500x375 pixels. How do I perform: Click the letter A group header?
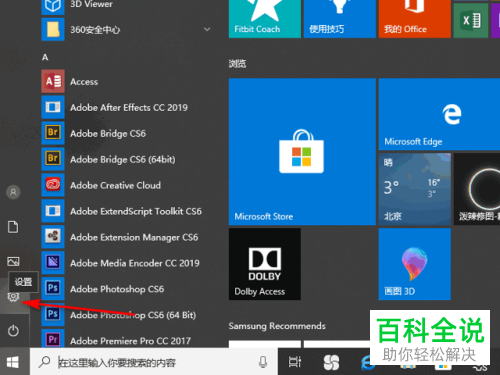coord(45,57)
